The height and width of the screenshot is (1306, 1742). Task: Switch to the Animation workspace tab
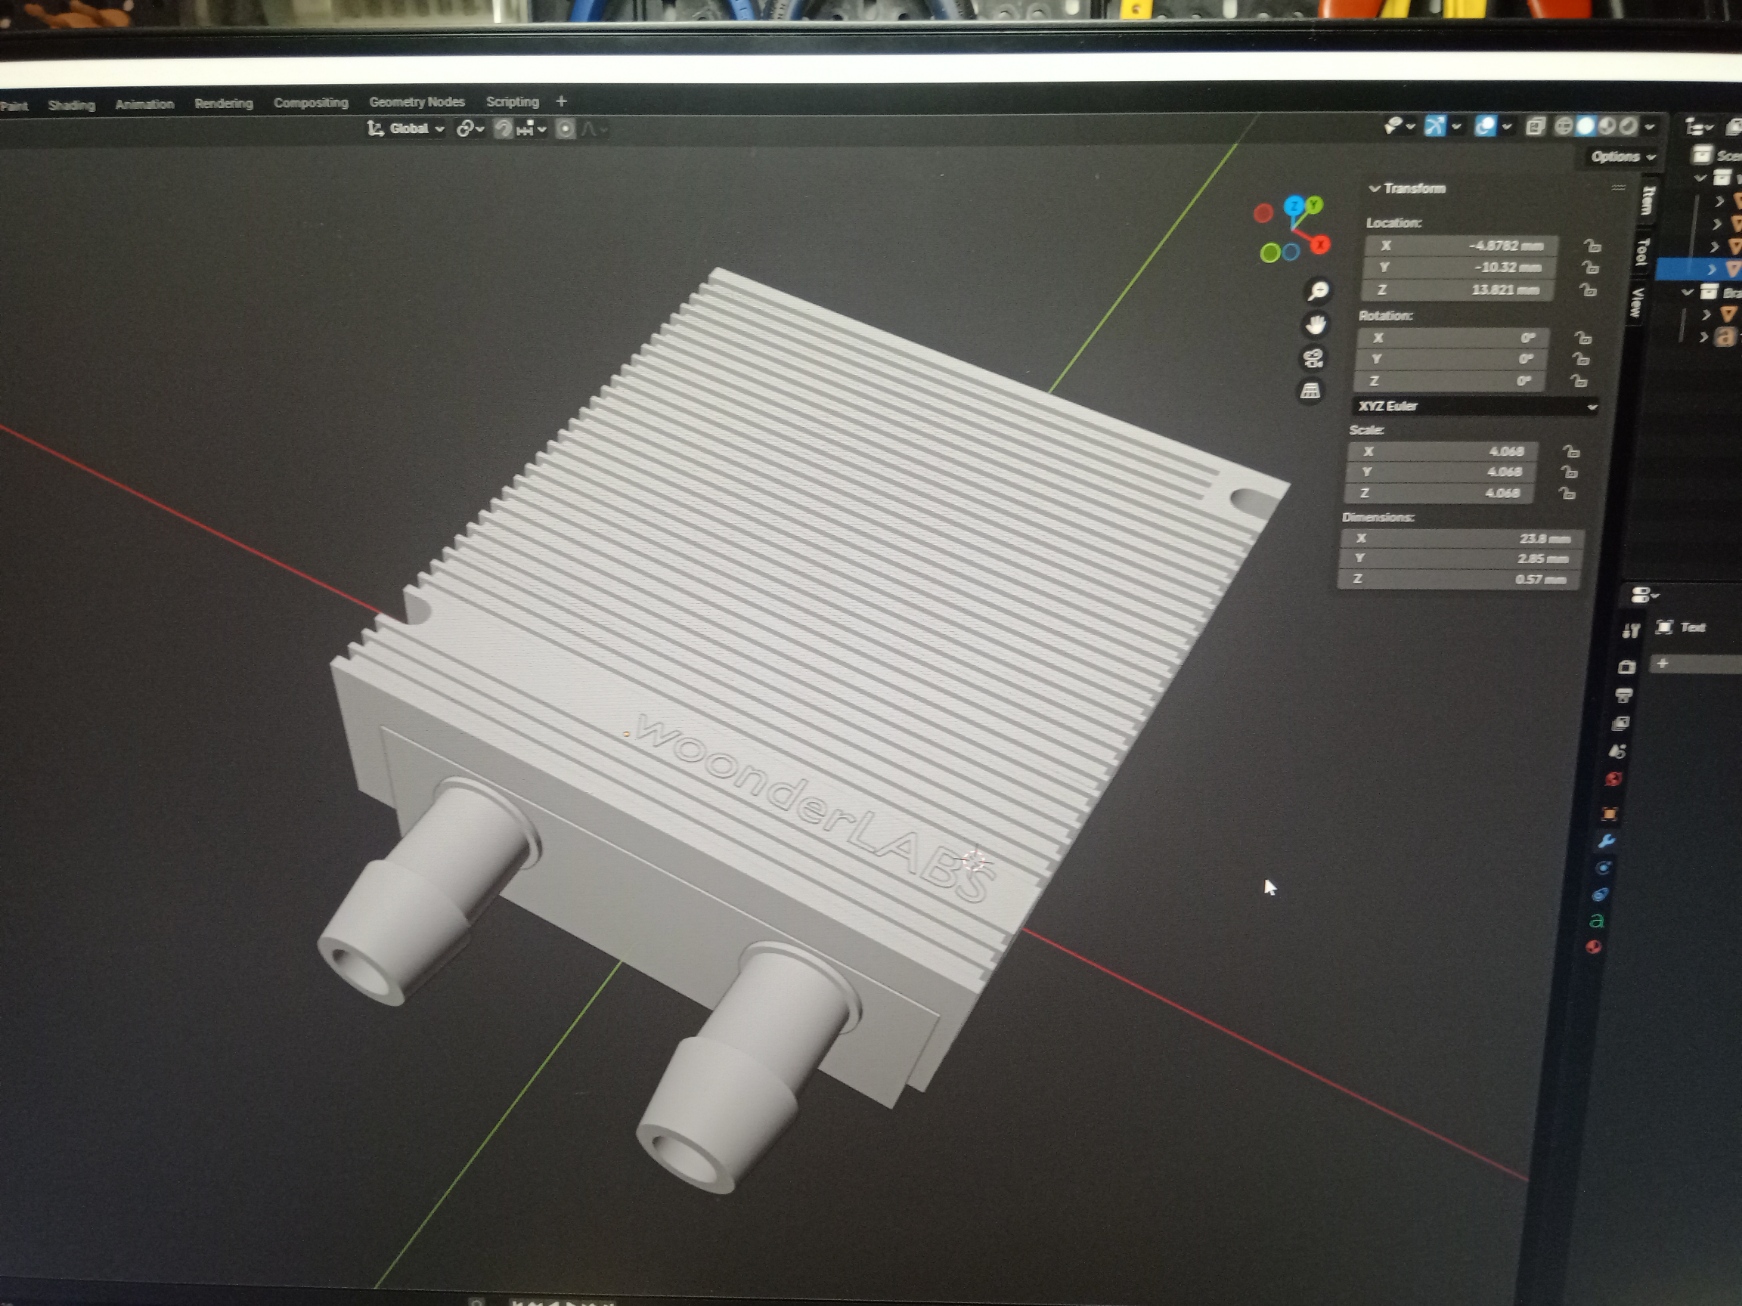point(144,104)
